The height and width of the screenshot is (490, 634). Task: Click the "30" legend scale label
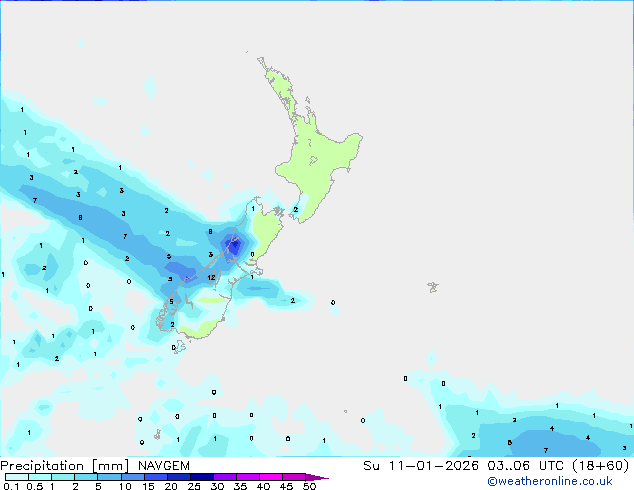[x=217, y=486]
